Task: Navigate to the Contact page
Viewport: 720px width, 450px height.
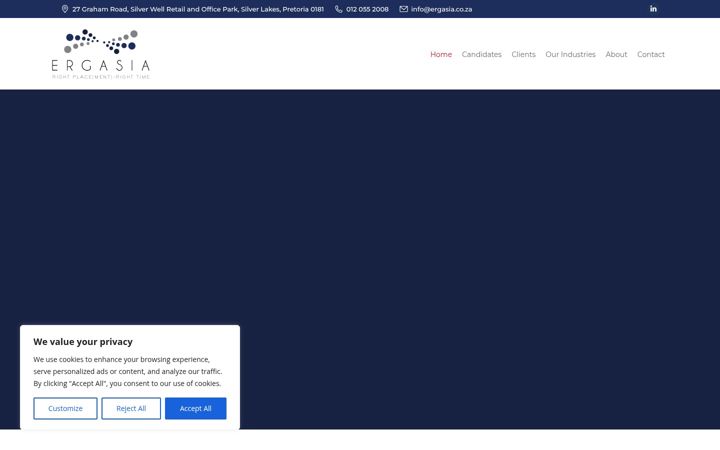Action: [x=650, y=54]
